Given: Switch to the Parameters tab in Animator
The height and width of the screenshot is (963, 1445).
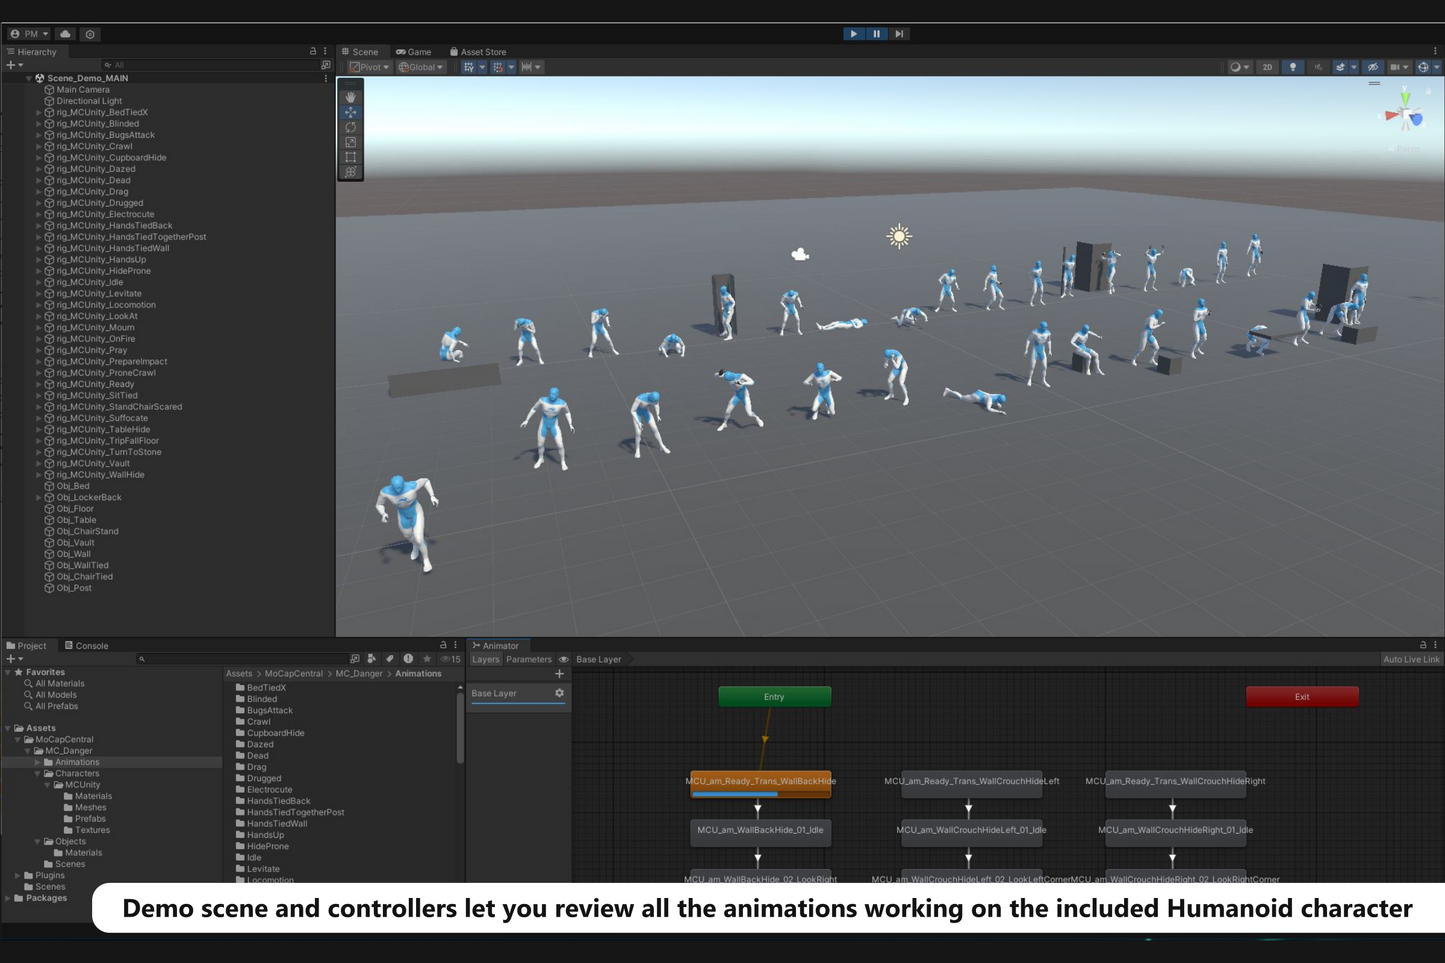Looking at the screenshot, I should (x=528, y=659).
